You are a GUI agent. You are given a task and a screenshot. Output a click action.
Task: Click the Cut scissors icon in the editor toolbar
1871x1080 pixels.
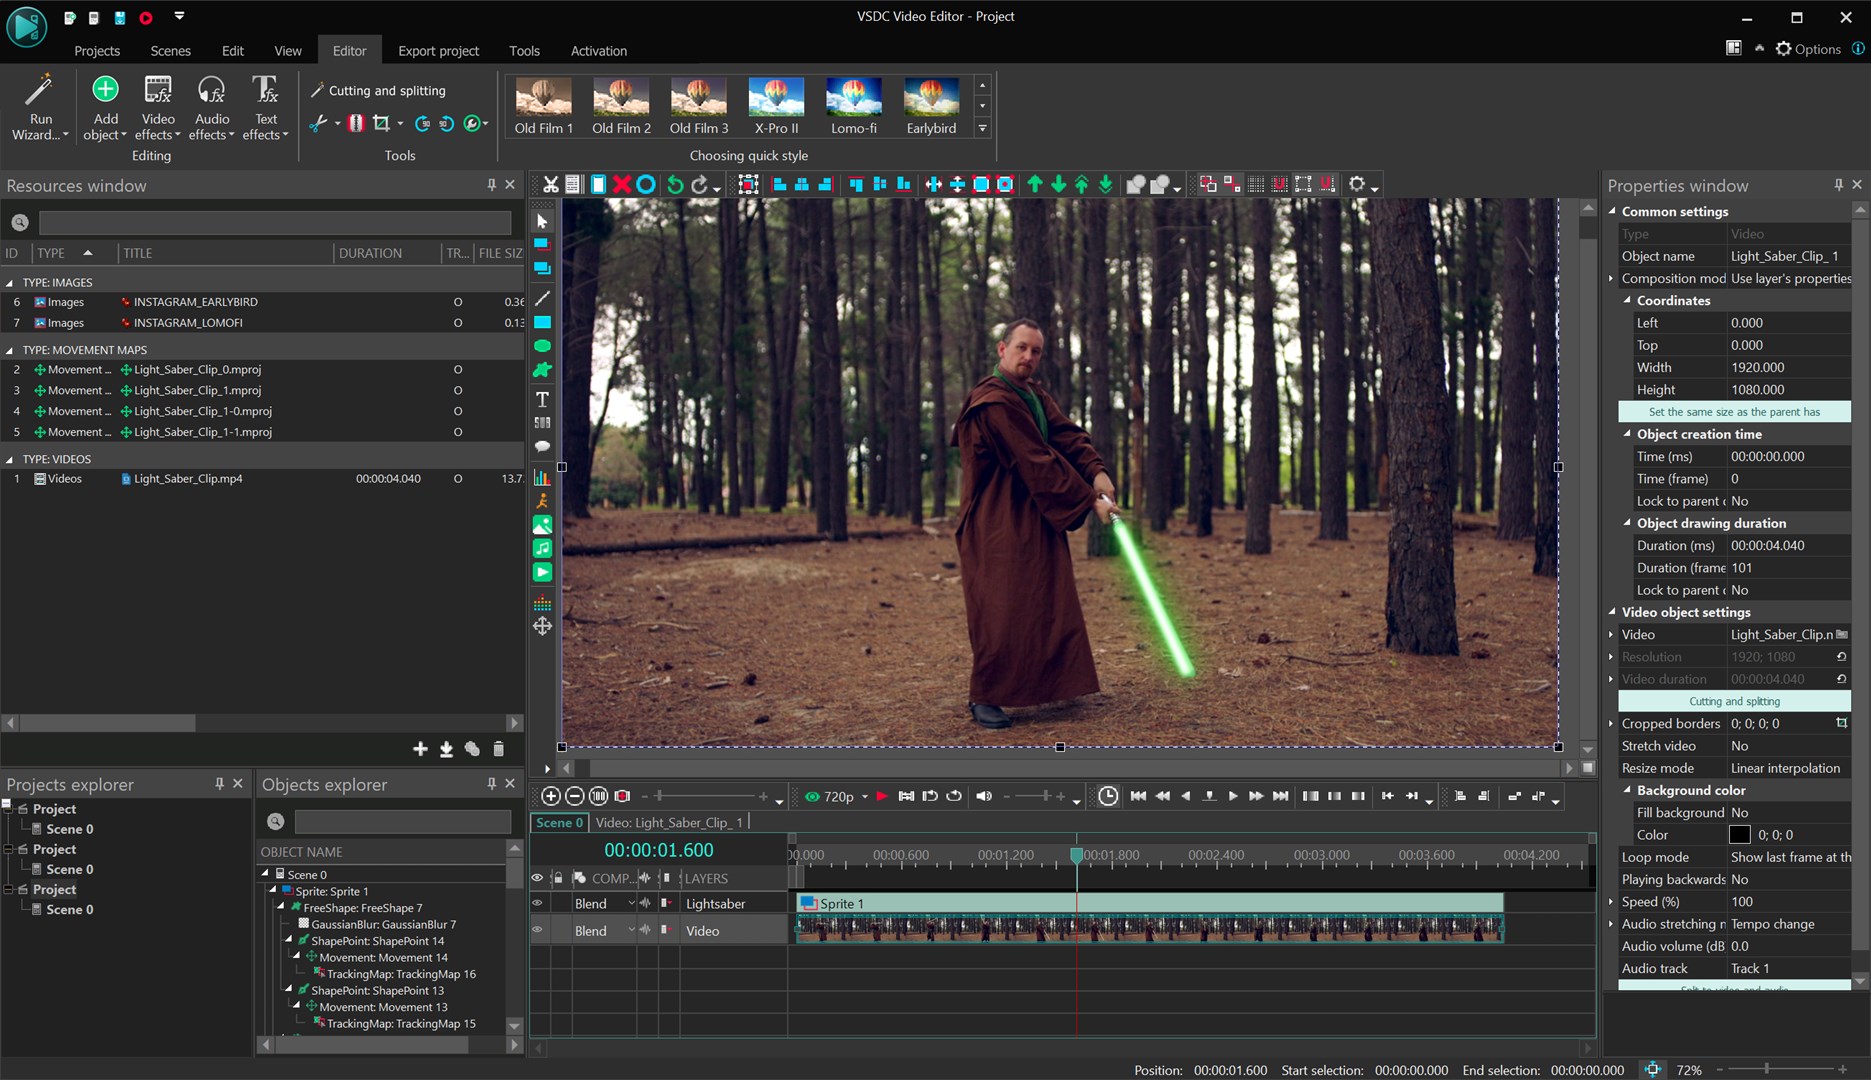[x=550, y=184]
